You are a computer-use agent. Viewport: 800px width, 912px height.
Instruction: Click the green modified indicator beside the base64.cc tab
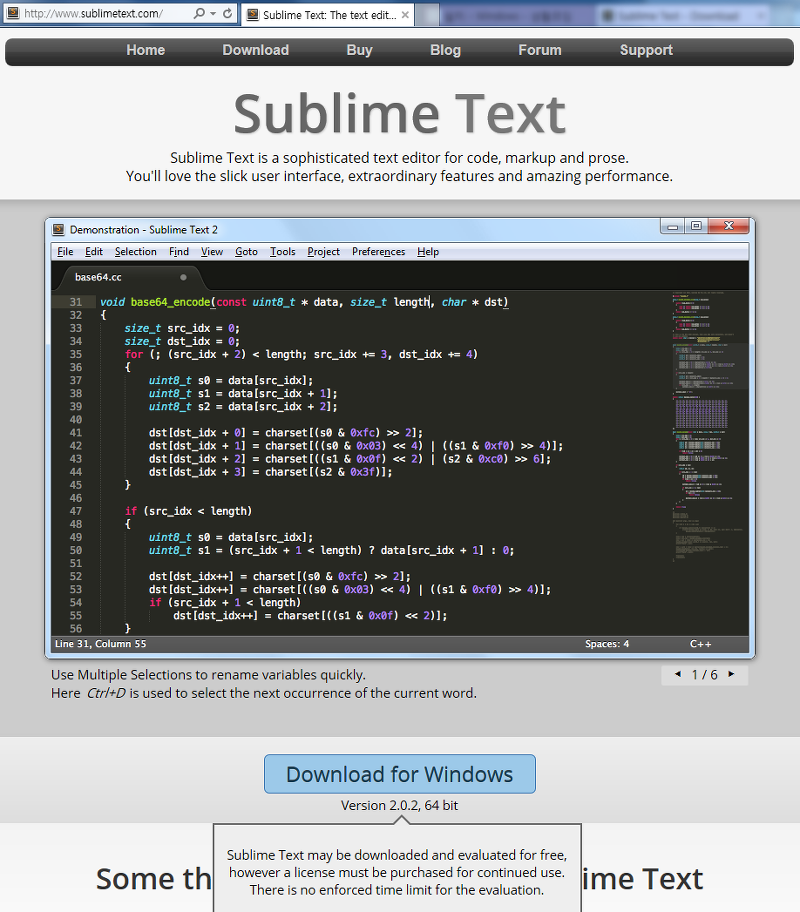coord(182,277)
